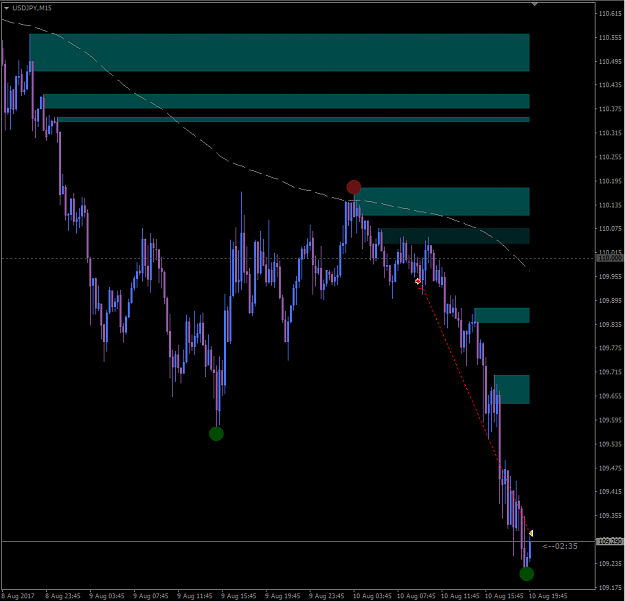Viewport: 625px width, 601px height.
Task: Click the 110.135 price axis label
Action: tap(610, 205)
